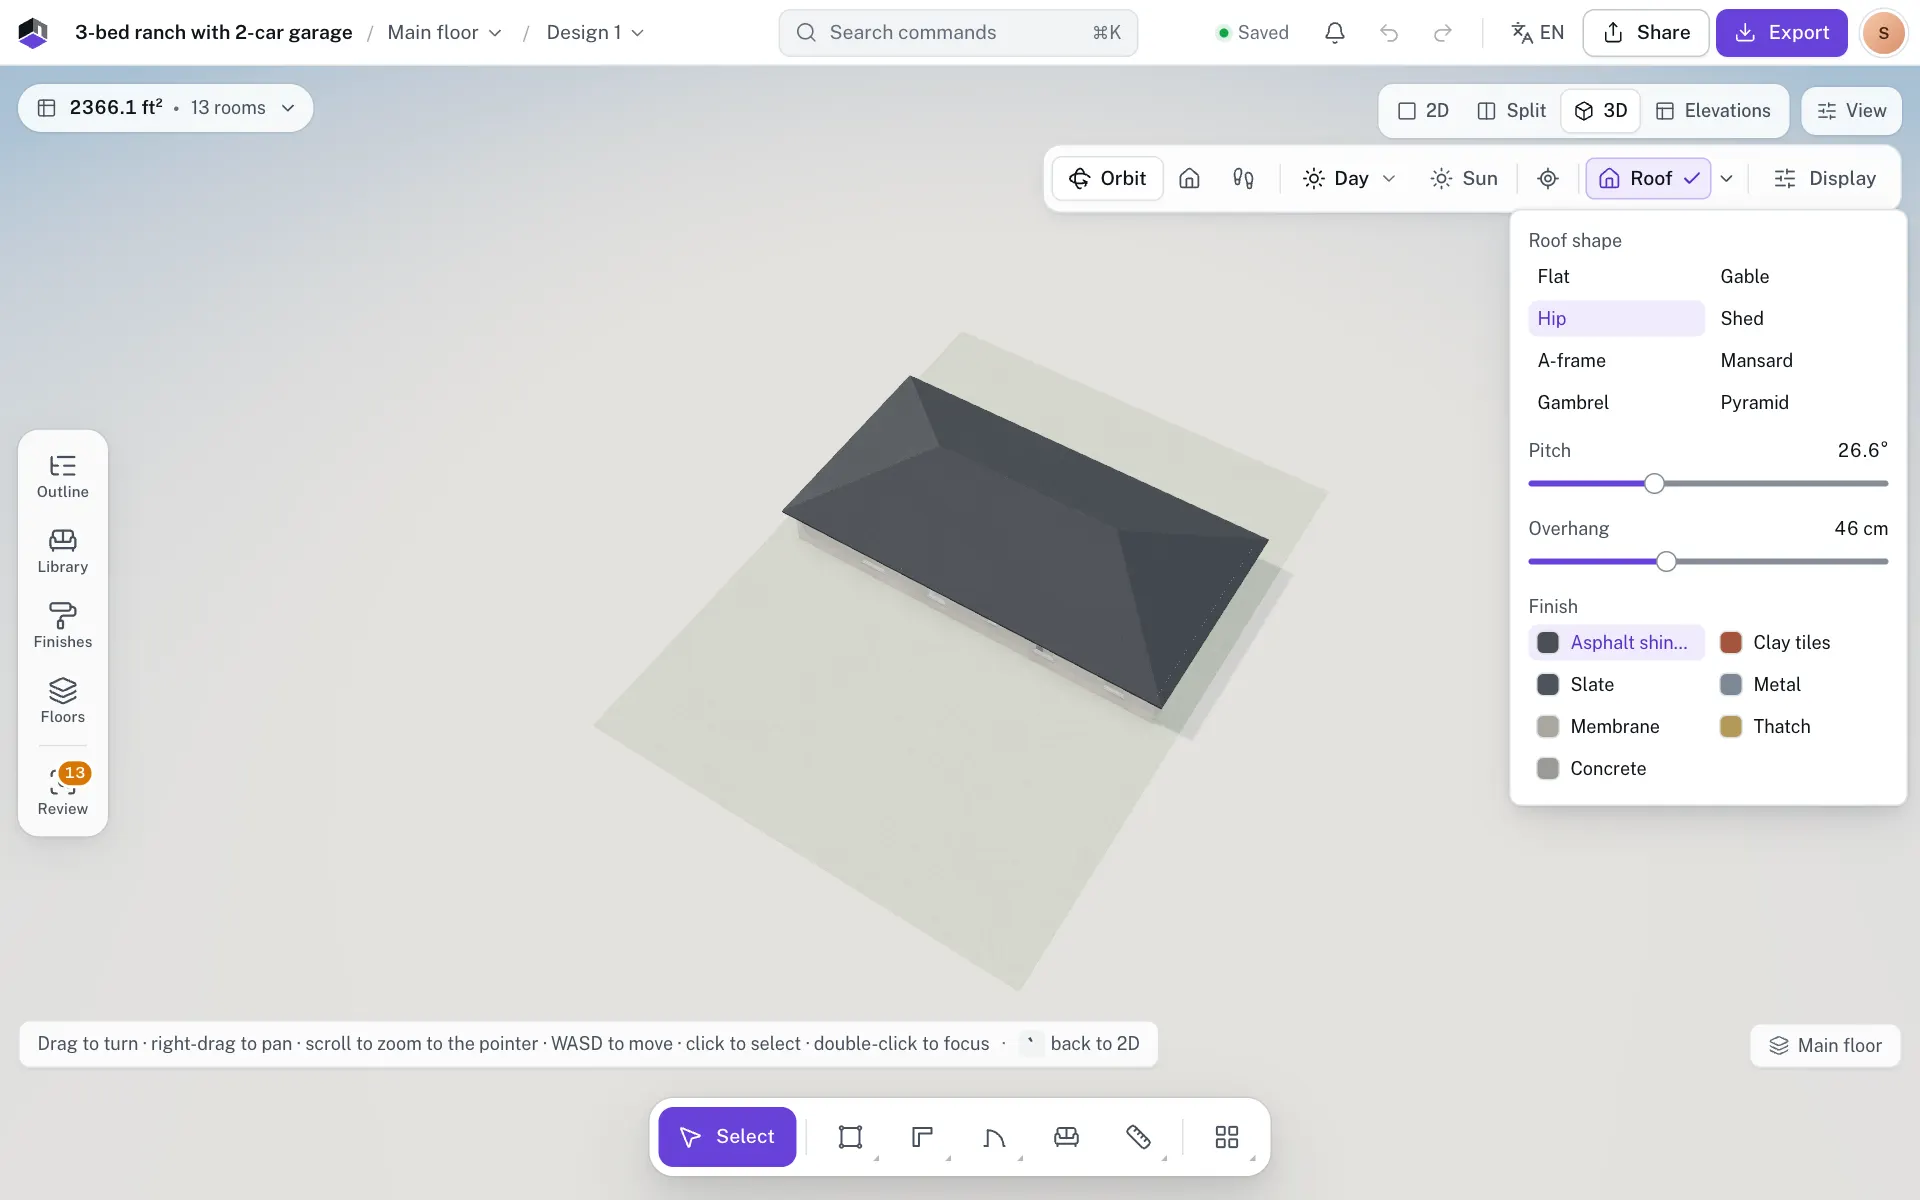Expand the Day lighting dropdown
This screenshot has height=1200, width=1920.
coord(1348,178)
